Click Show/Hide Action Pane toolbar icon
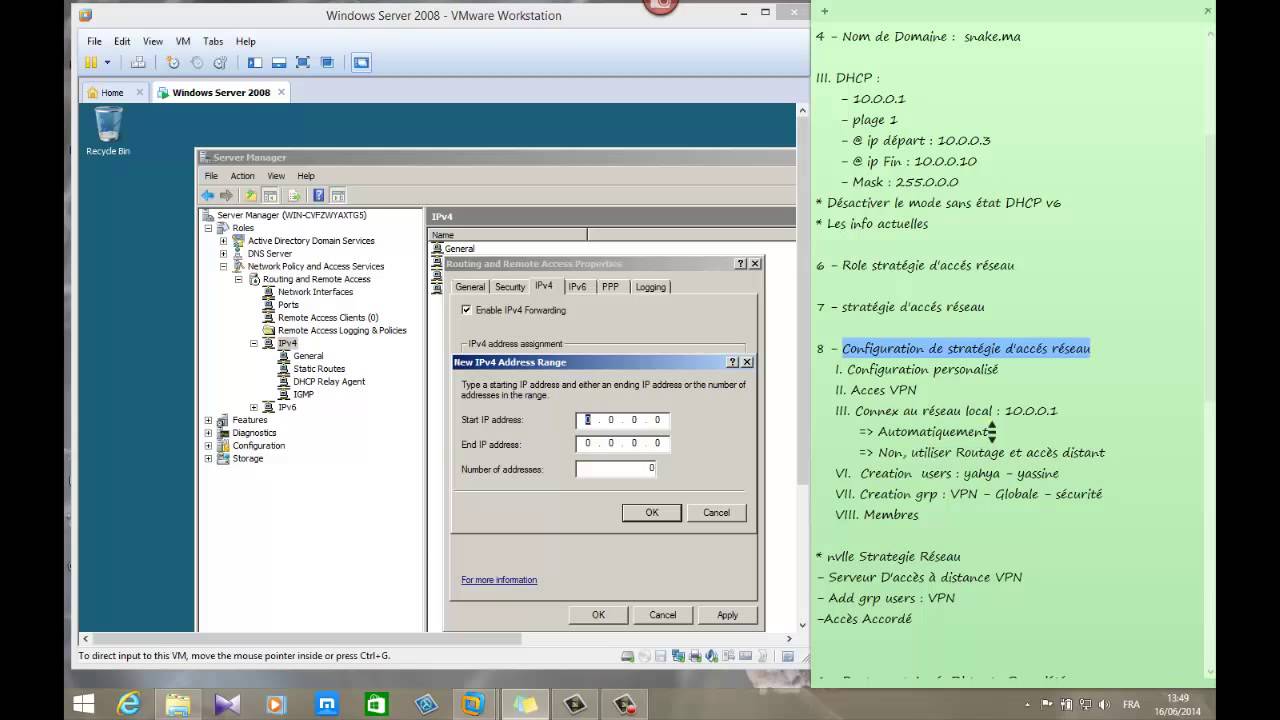The height and width of the screenshot is (720, 1280). tap(338, 195)
